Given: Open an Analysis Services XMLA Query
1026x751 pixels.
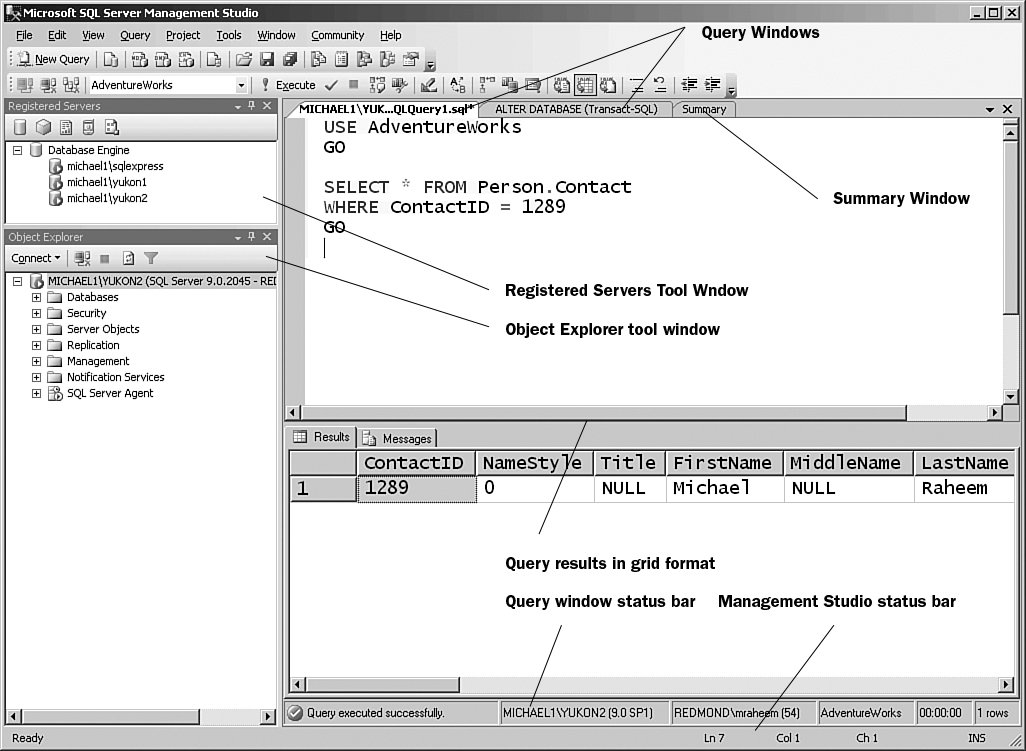Looking at the screenshot, I should 186,60.
